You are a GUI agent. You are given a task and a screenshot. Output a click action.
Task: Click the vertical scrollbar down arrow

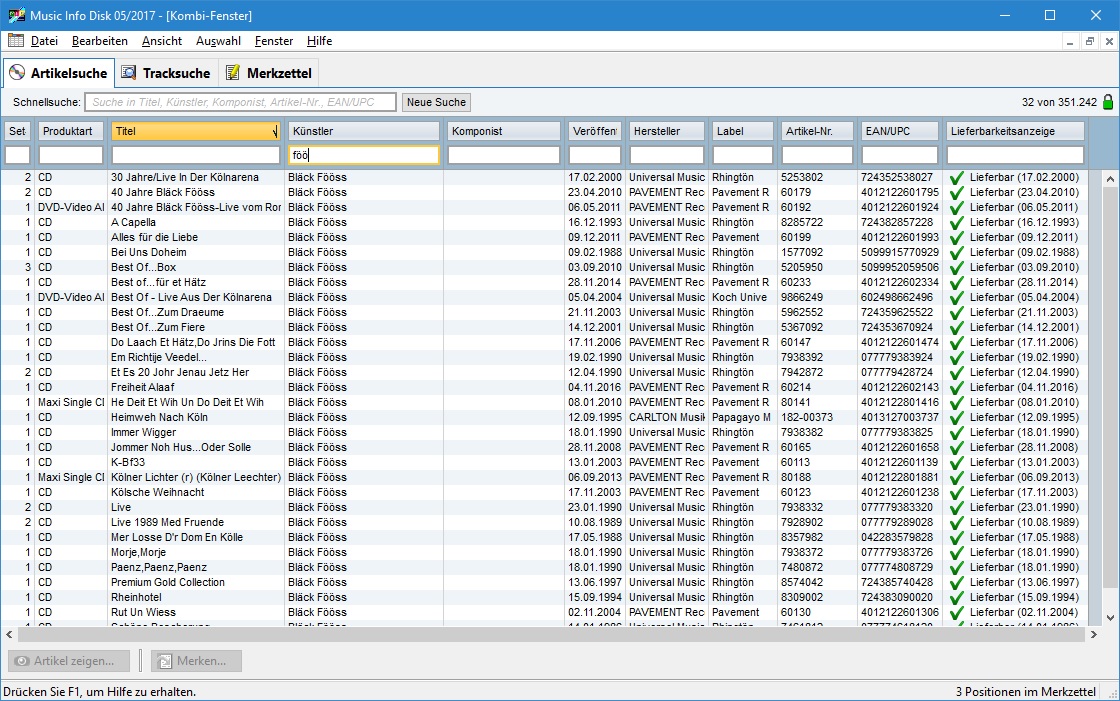click(1110, 618)
